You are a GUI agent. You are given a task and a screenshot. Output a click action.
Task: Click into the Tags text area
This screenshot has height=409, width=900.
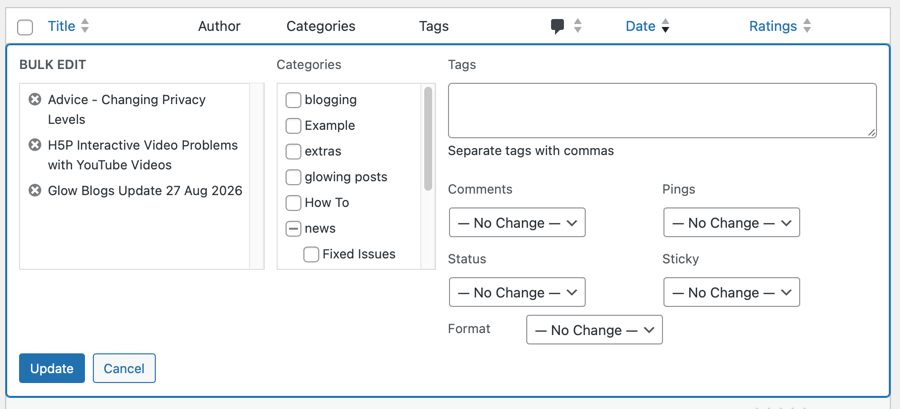[662, 111]
